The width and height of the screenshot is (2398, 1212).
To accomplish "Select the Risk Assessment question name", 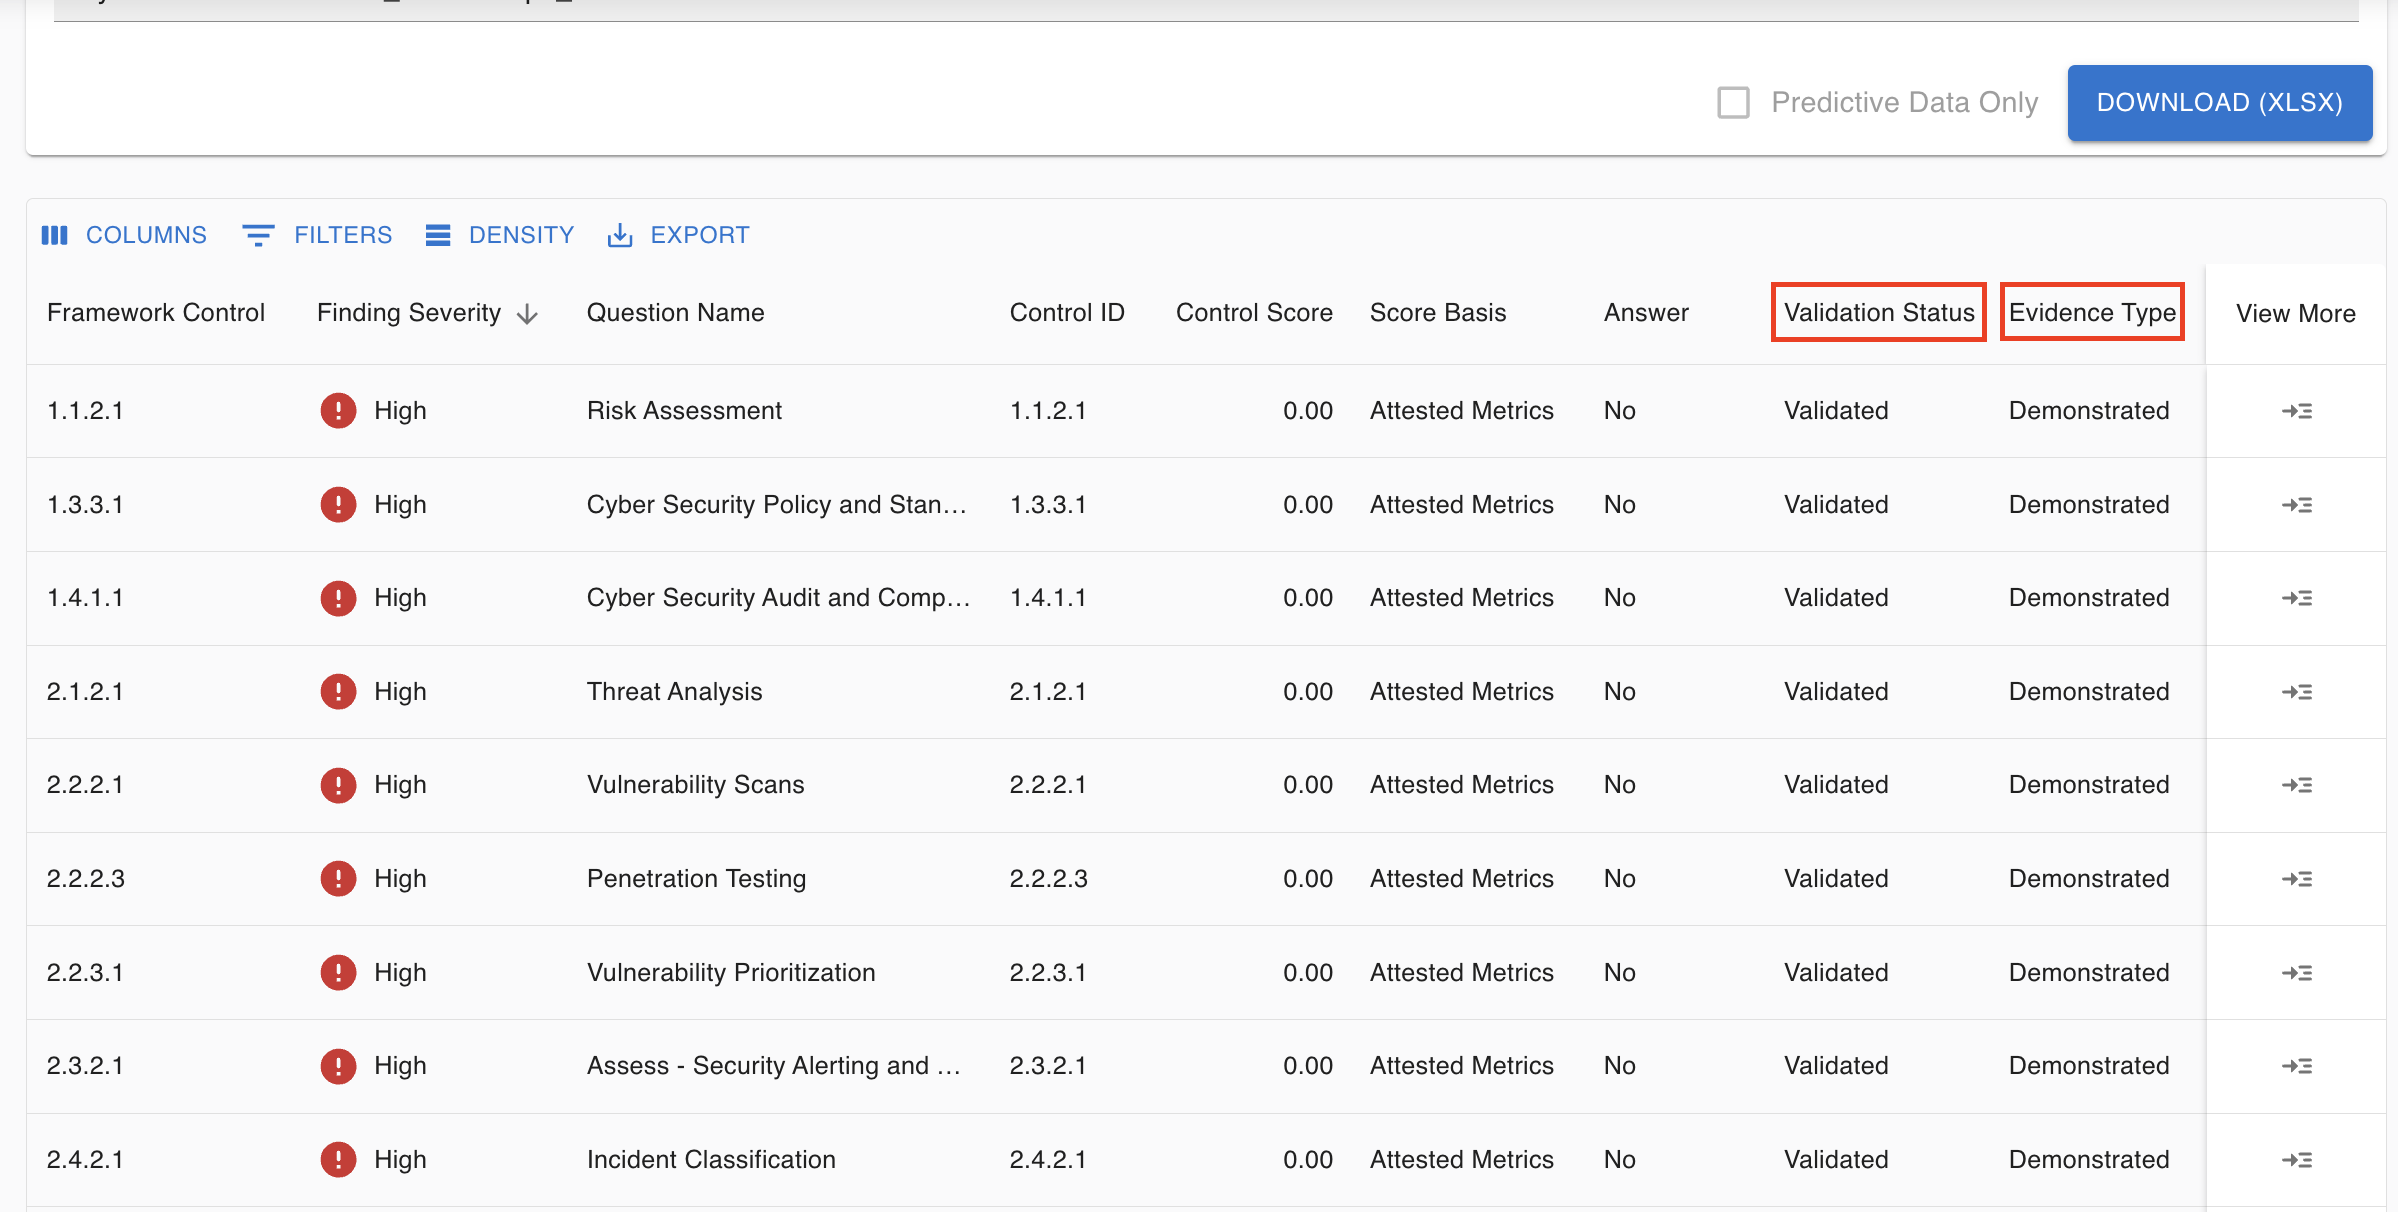I will tap(684, 411).
